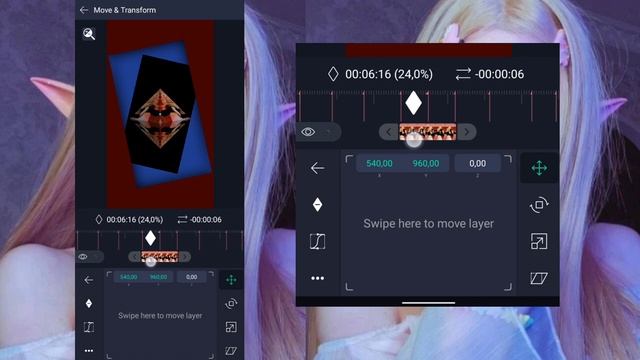Tap the right chevron by the clip in the small phone view
640x360 pixels.
(184, 257)
